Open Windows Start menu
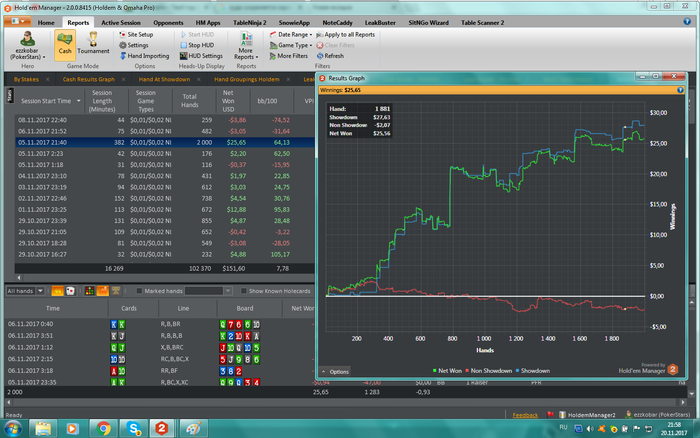The height and width of the screenshot is (438, 700). 12,429
